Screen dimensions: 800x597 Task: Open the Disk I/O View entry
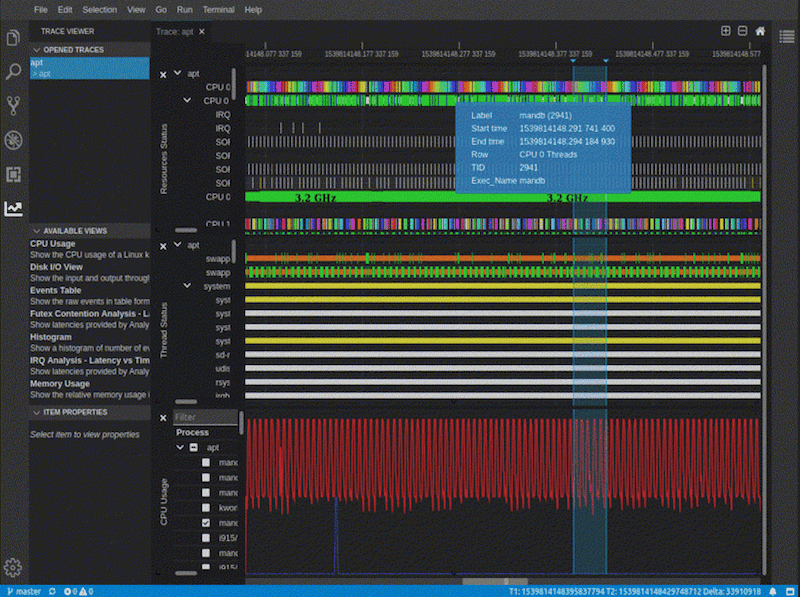89,272
